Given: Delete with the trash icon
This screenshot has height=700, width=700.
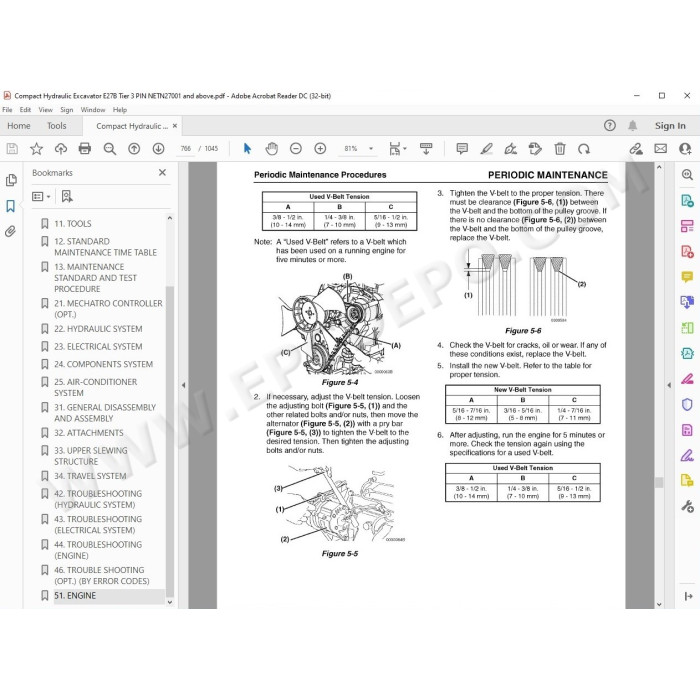Looking at the screenshot, I should click(x=560, y=149).
